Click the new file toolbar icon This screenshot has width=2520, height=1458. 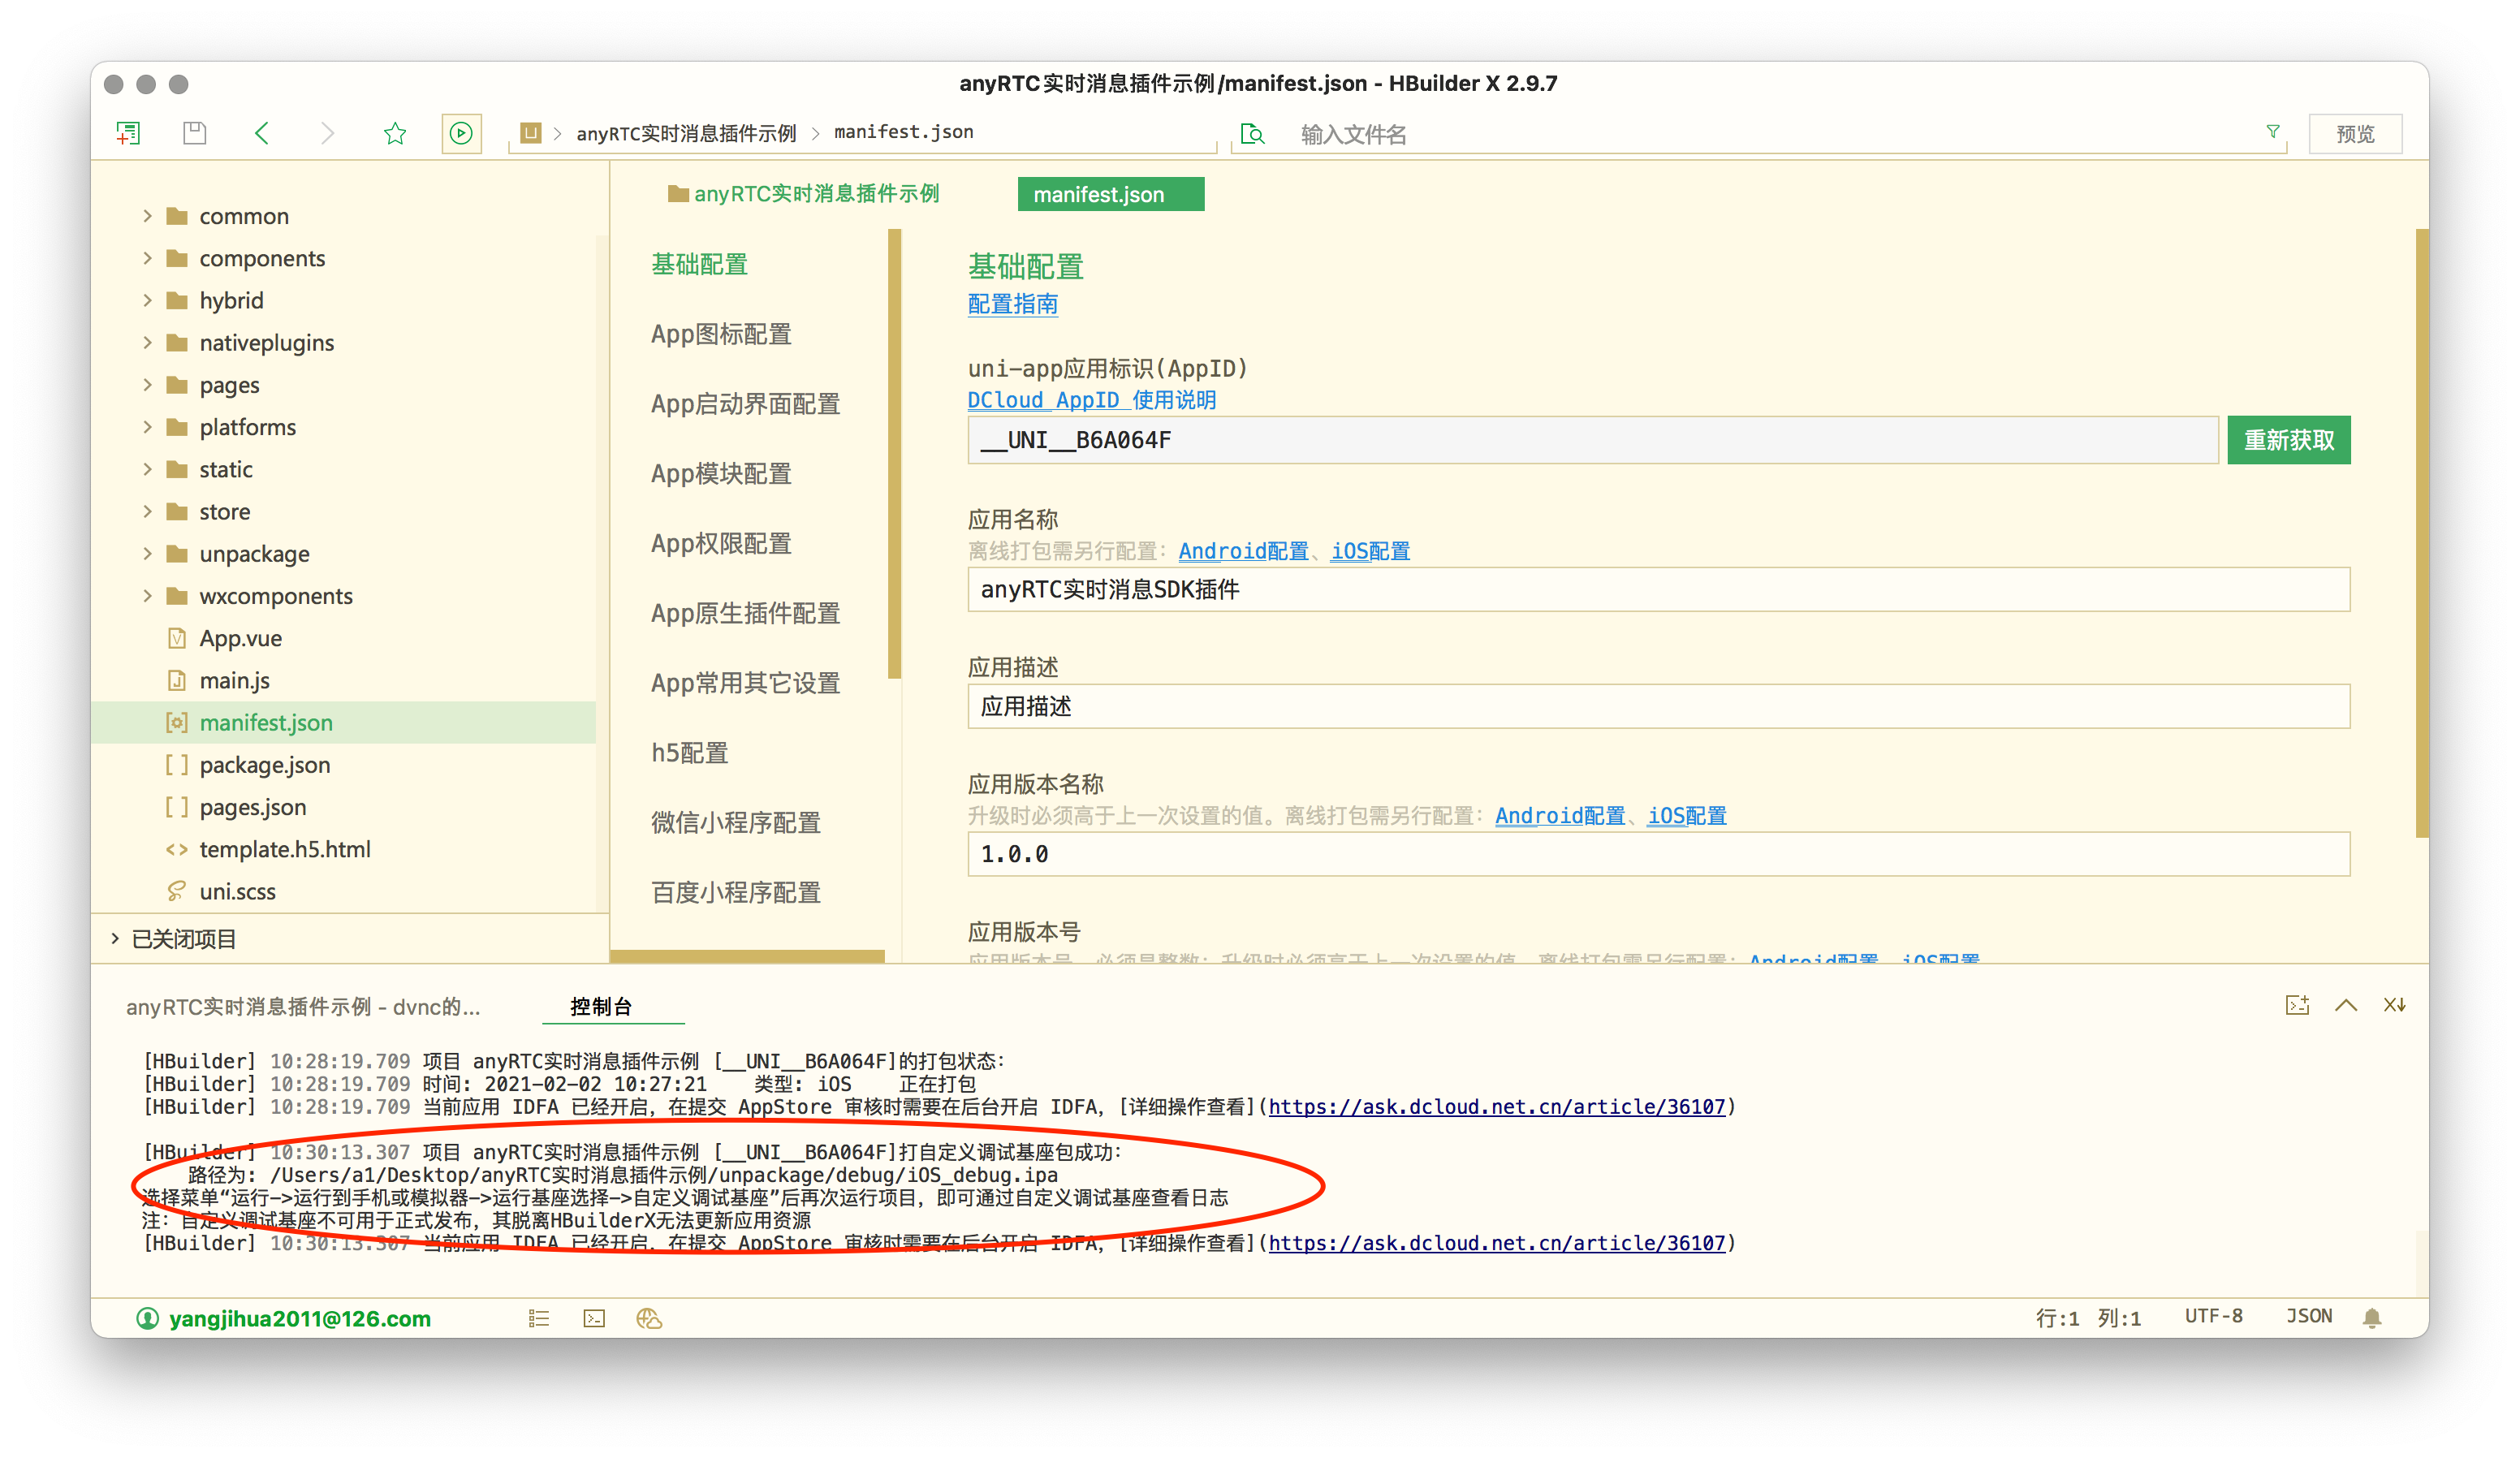tap(128, 133)
